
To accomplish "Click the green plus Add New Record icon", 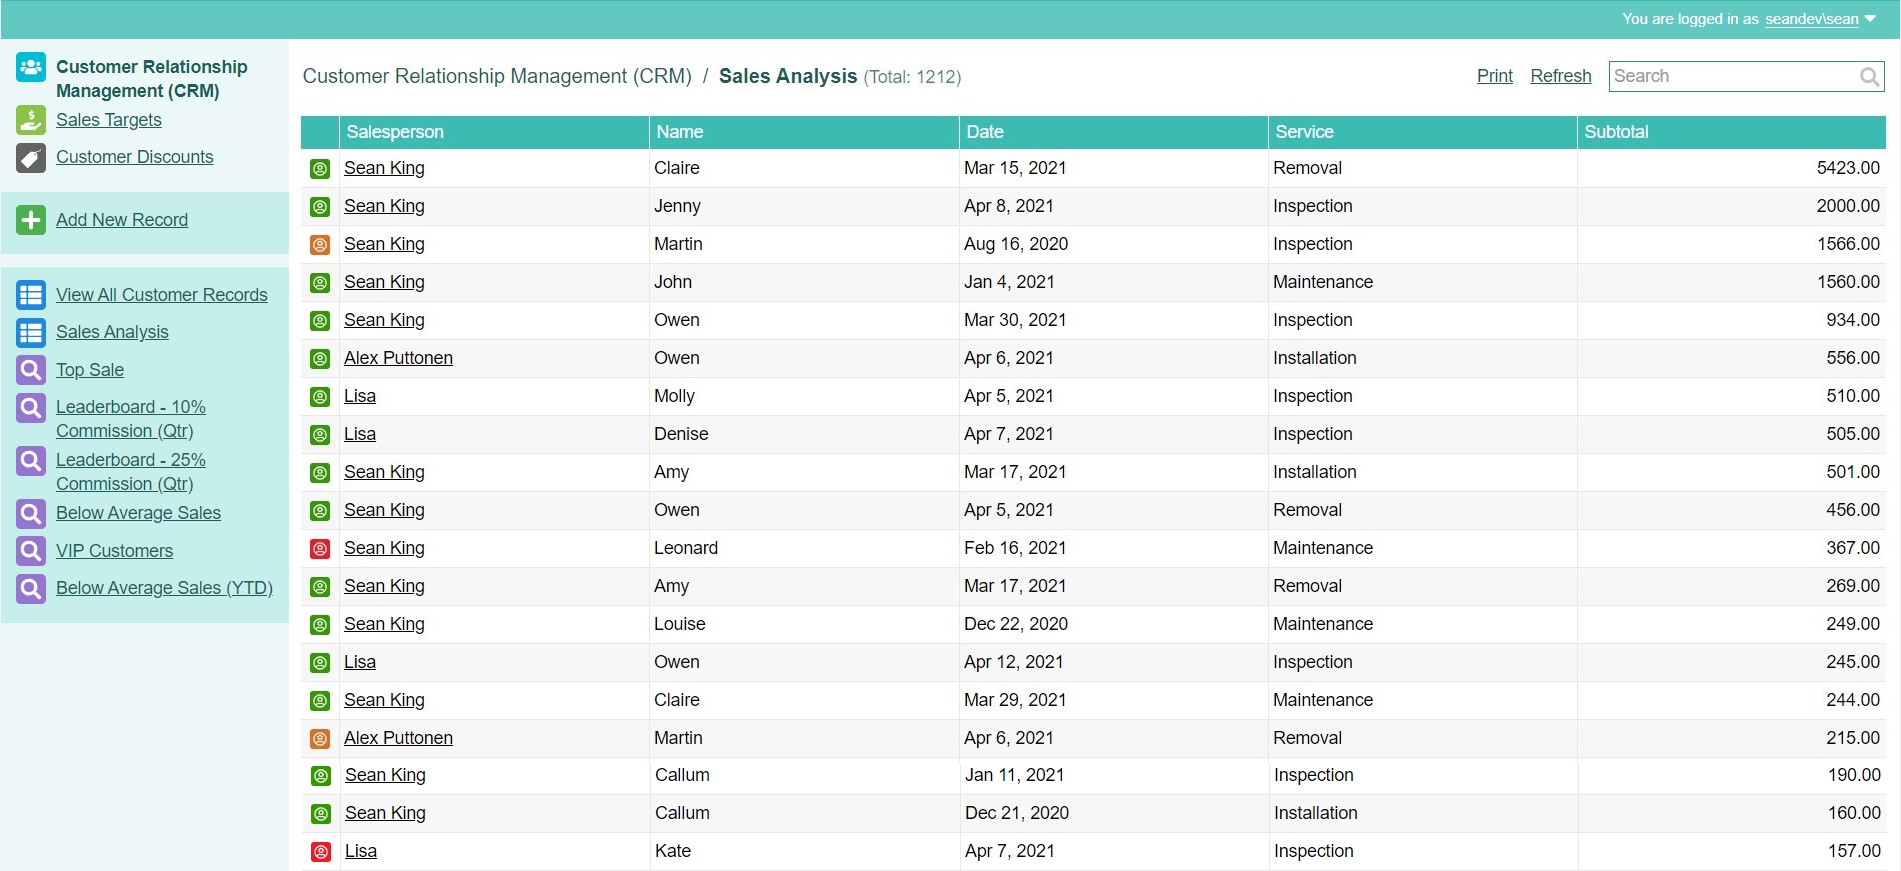I will pos(31,220).
